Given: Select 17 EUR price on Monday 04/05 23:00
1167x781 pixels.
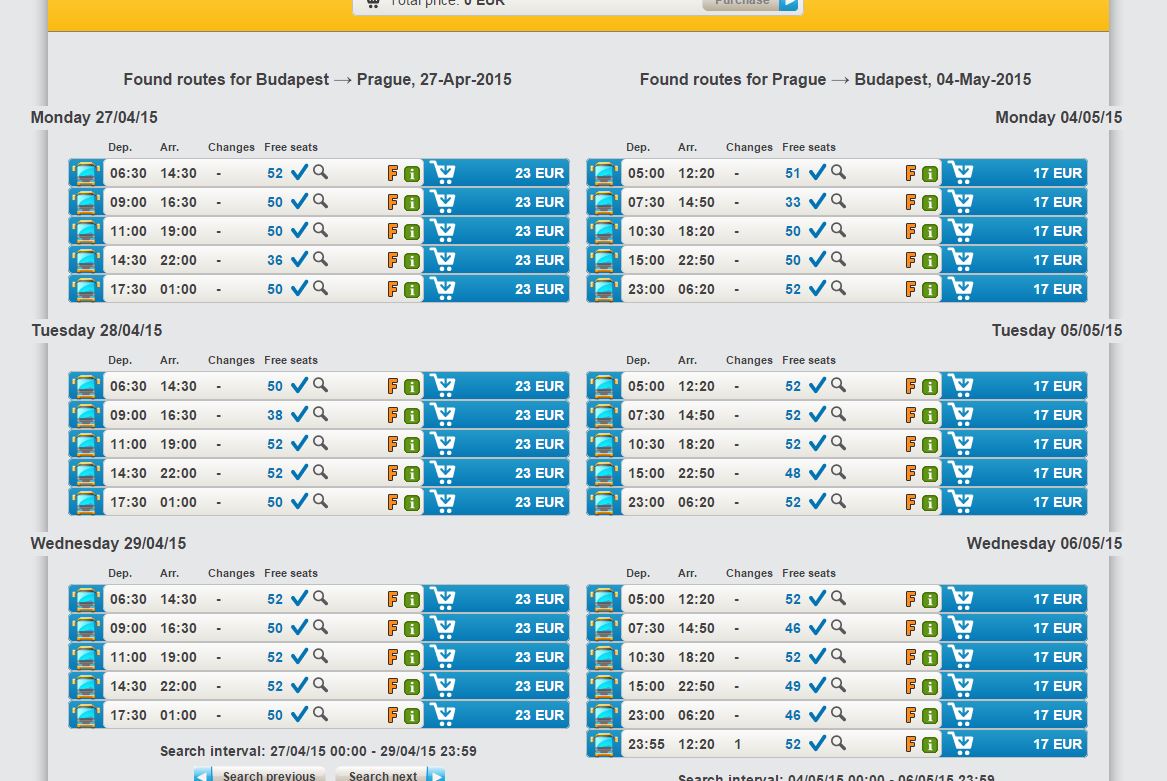Looking at the screenshot, I should 1057,289.
